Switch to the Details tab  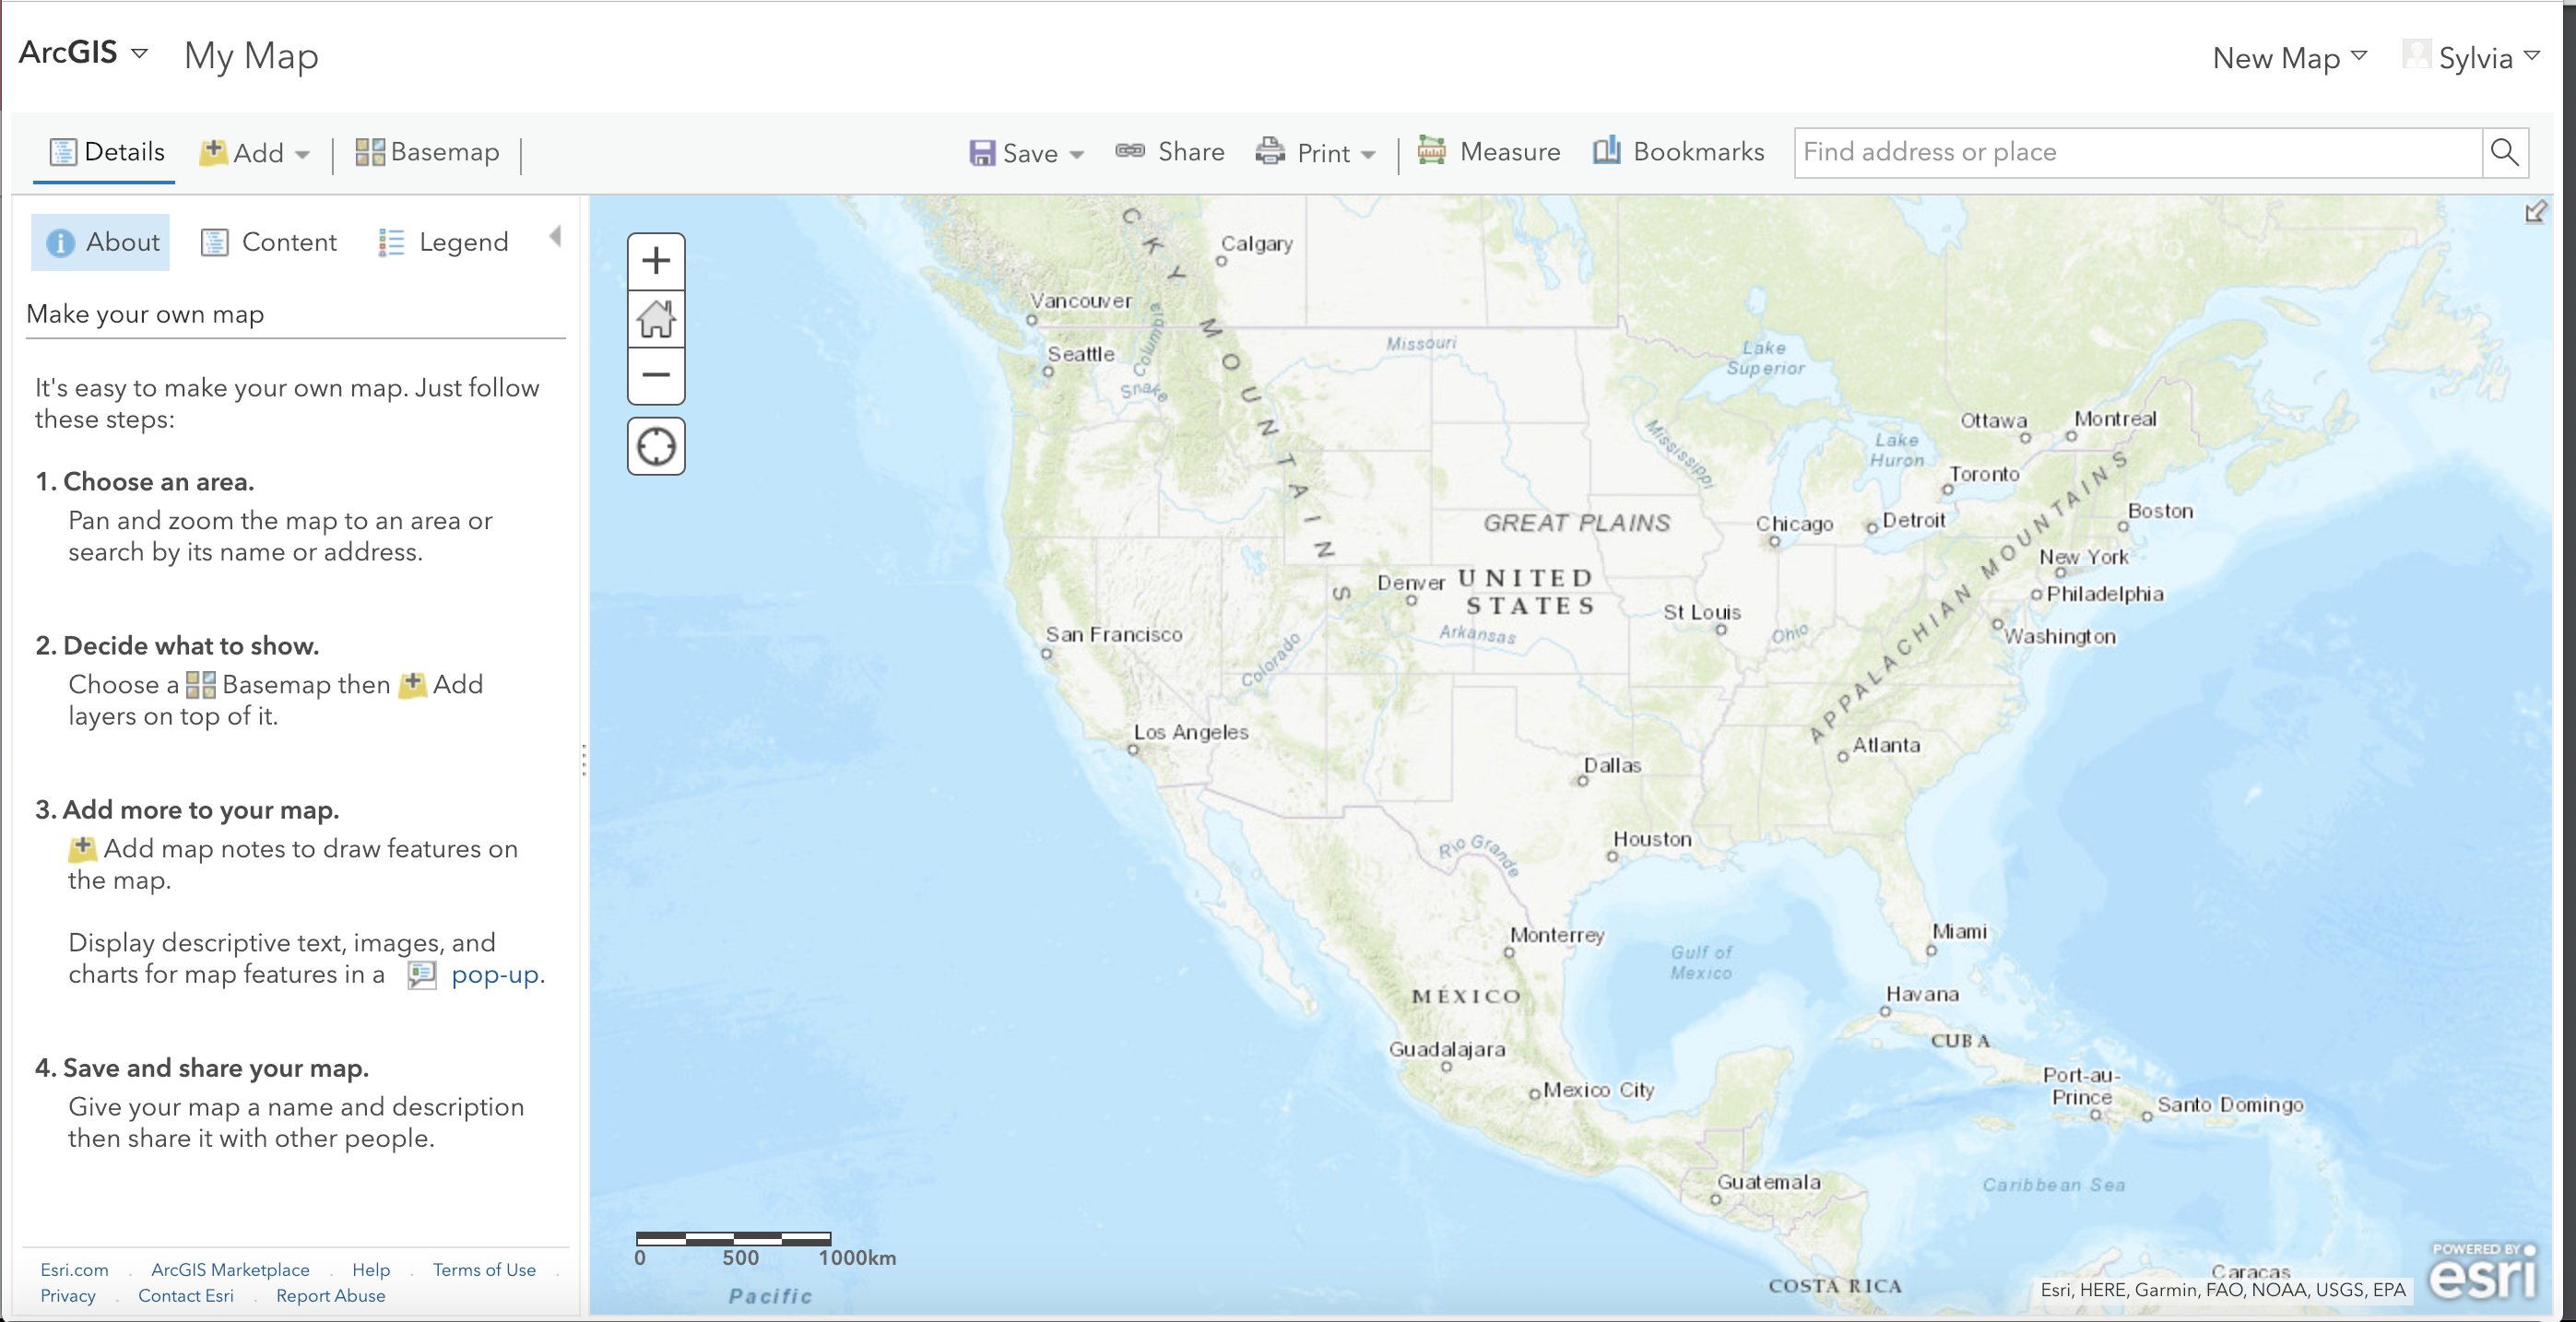click(106, 152)
